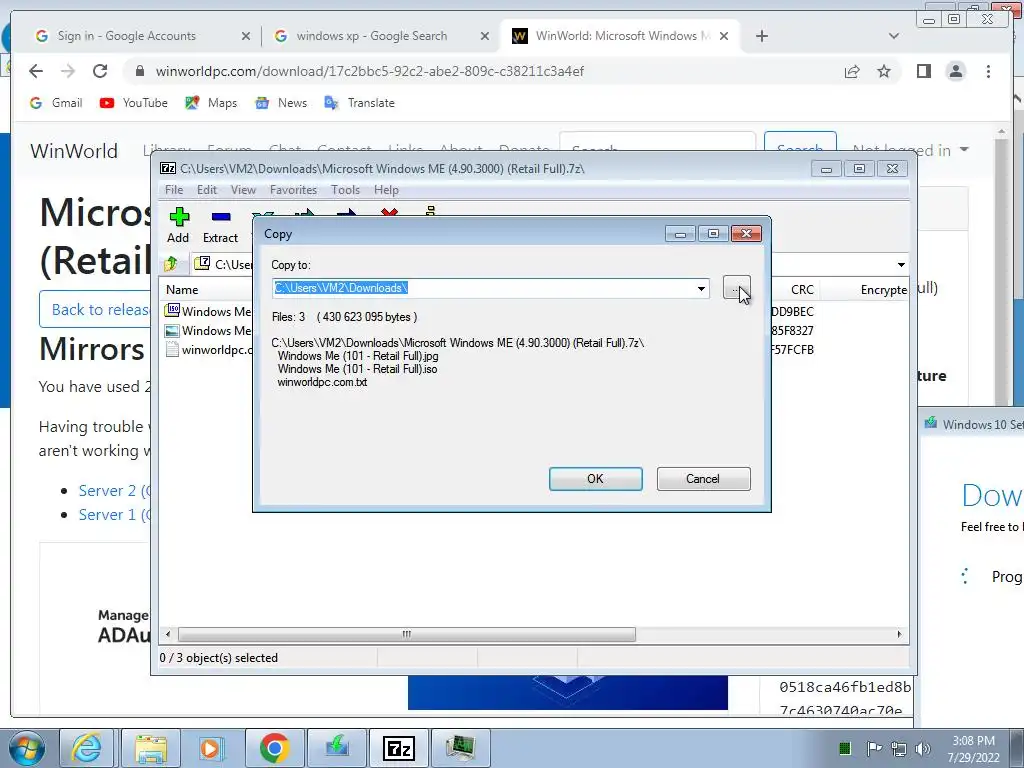This screenshot has height=768, width=1024.
Task: Close the WinWorld browser tab
Action: 724,36
